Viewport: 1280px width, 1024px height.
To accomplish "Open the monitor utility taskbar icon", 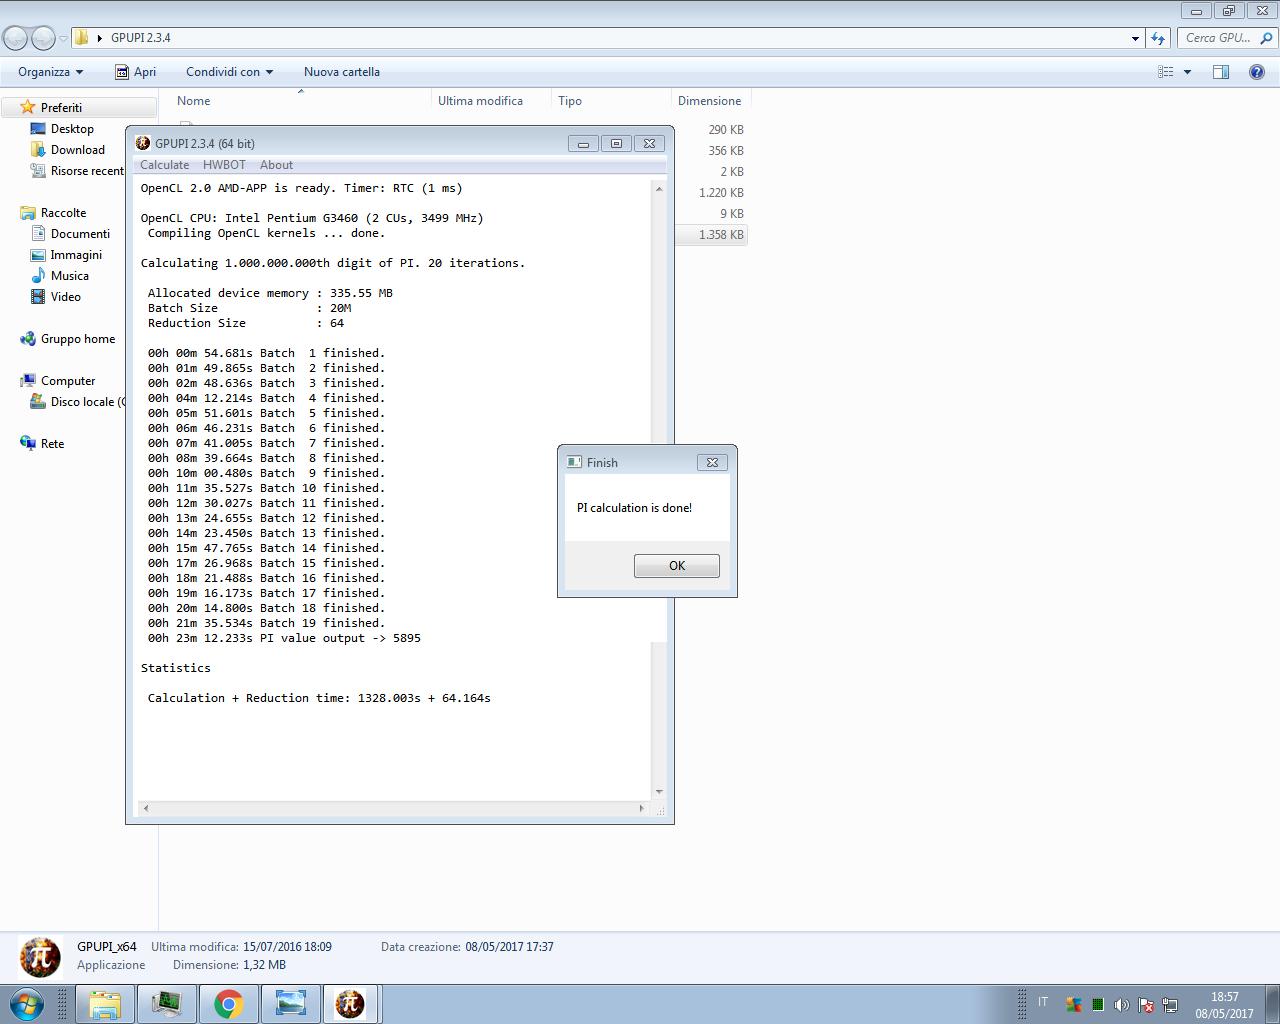I will [166, 1004].
